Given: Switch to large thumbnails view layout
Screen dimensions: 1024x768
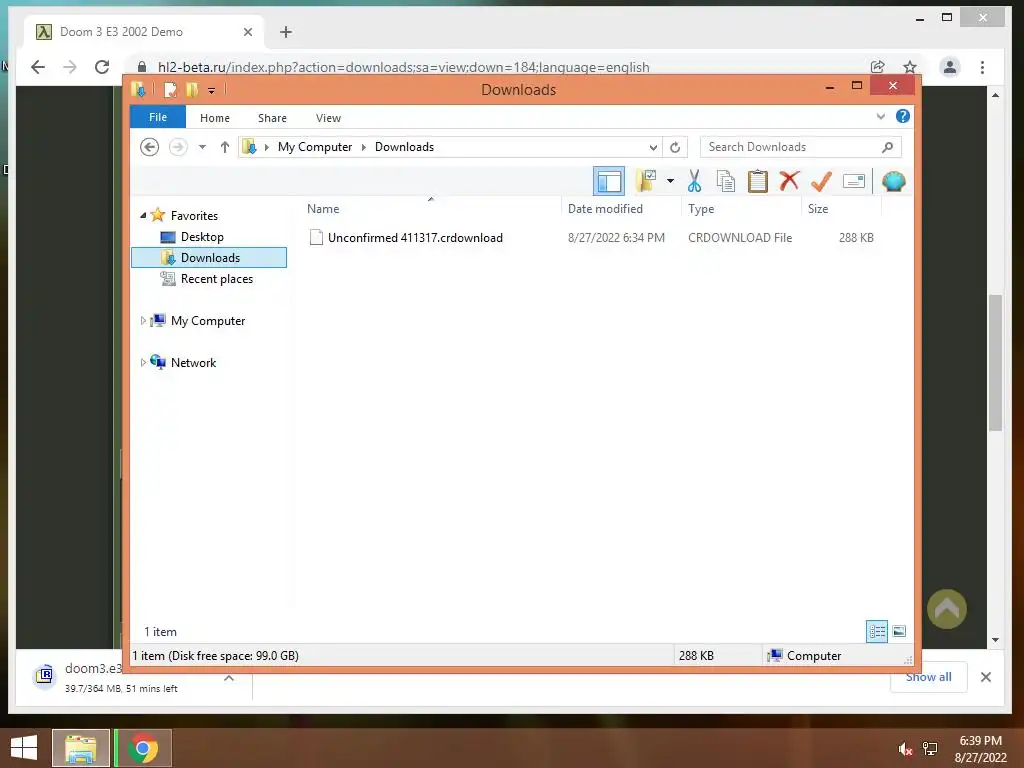Looking at the screenshot, I should 899,631.
